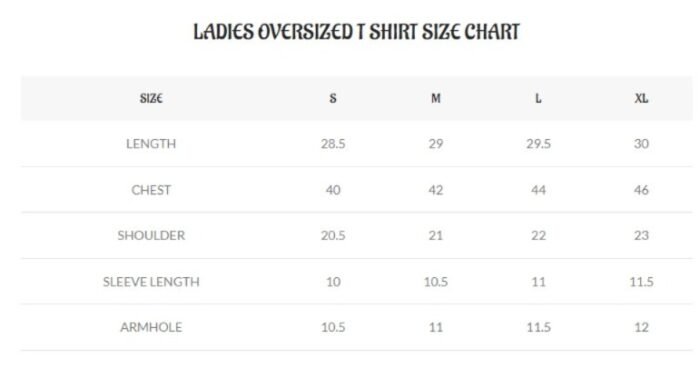
Task: Click sleeve length value 10.5 for M
Action: coord(436,282)
